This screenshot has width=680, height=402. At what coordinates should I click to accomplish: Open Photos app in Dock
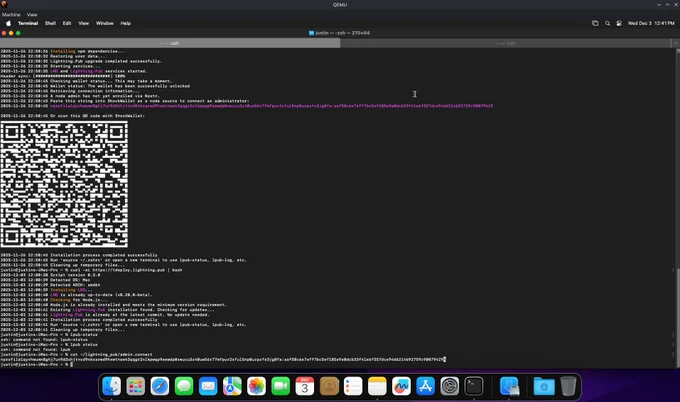click(256, 386)
